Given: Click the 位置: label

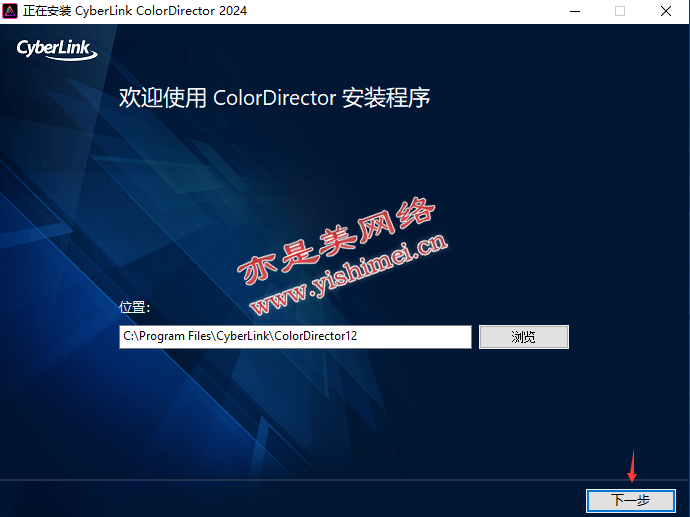Looking at the screenshot, I should tap(135, 307).
